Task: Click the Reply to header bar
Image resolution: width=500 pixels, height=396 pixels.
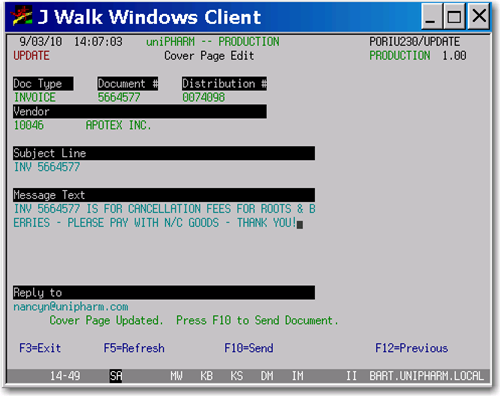Action: click(164, 292)
